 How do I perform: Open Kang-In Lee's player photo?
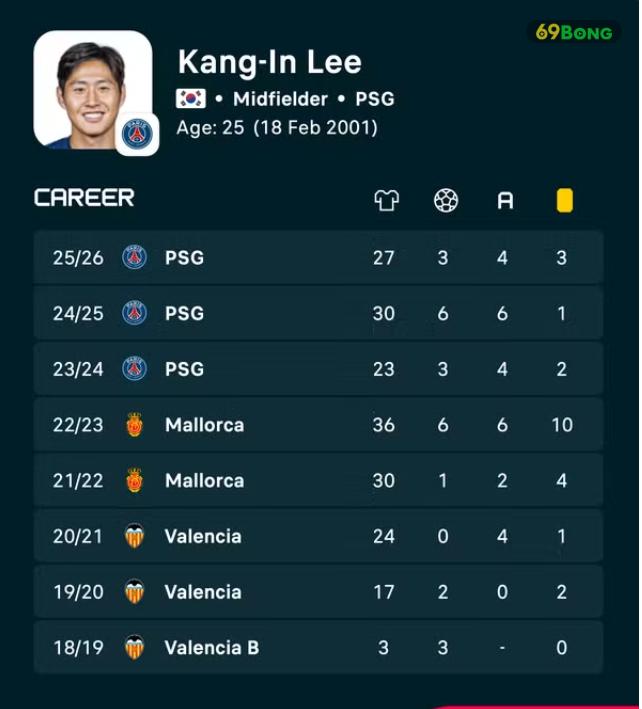93,90
